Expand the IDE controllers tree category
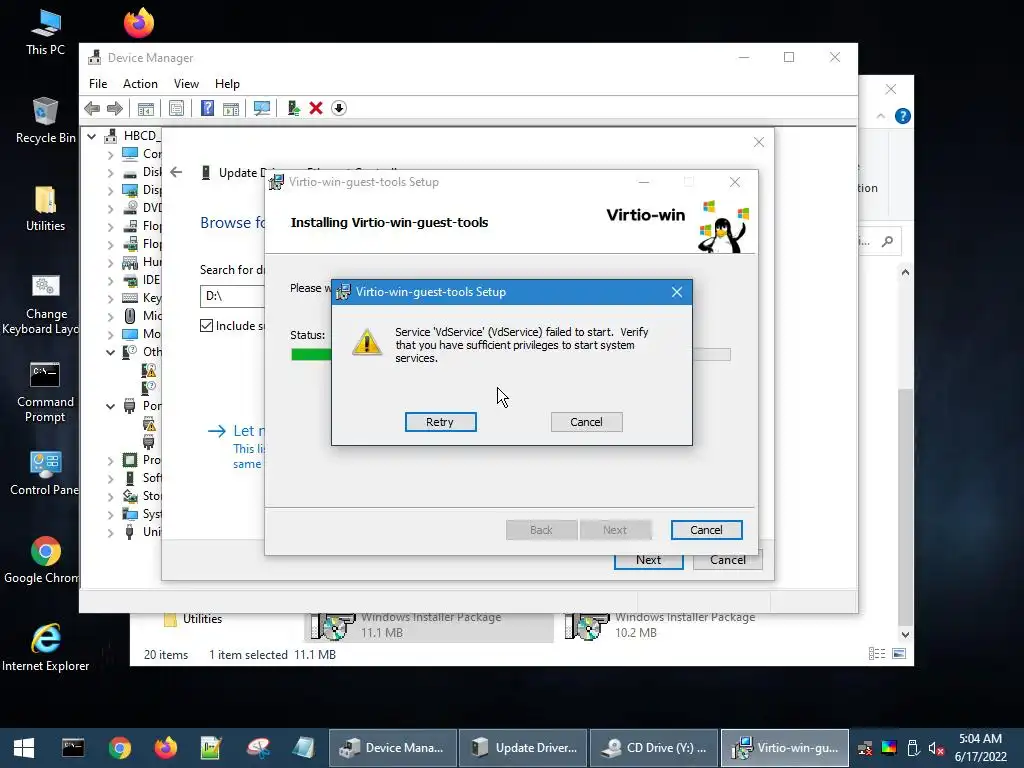 tap(110, 281)
